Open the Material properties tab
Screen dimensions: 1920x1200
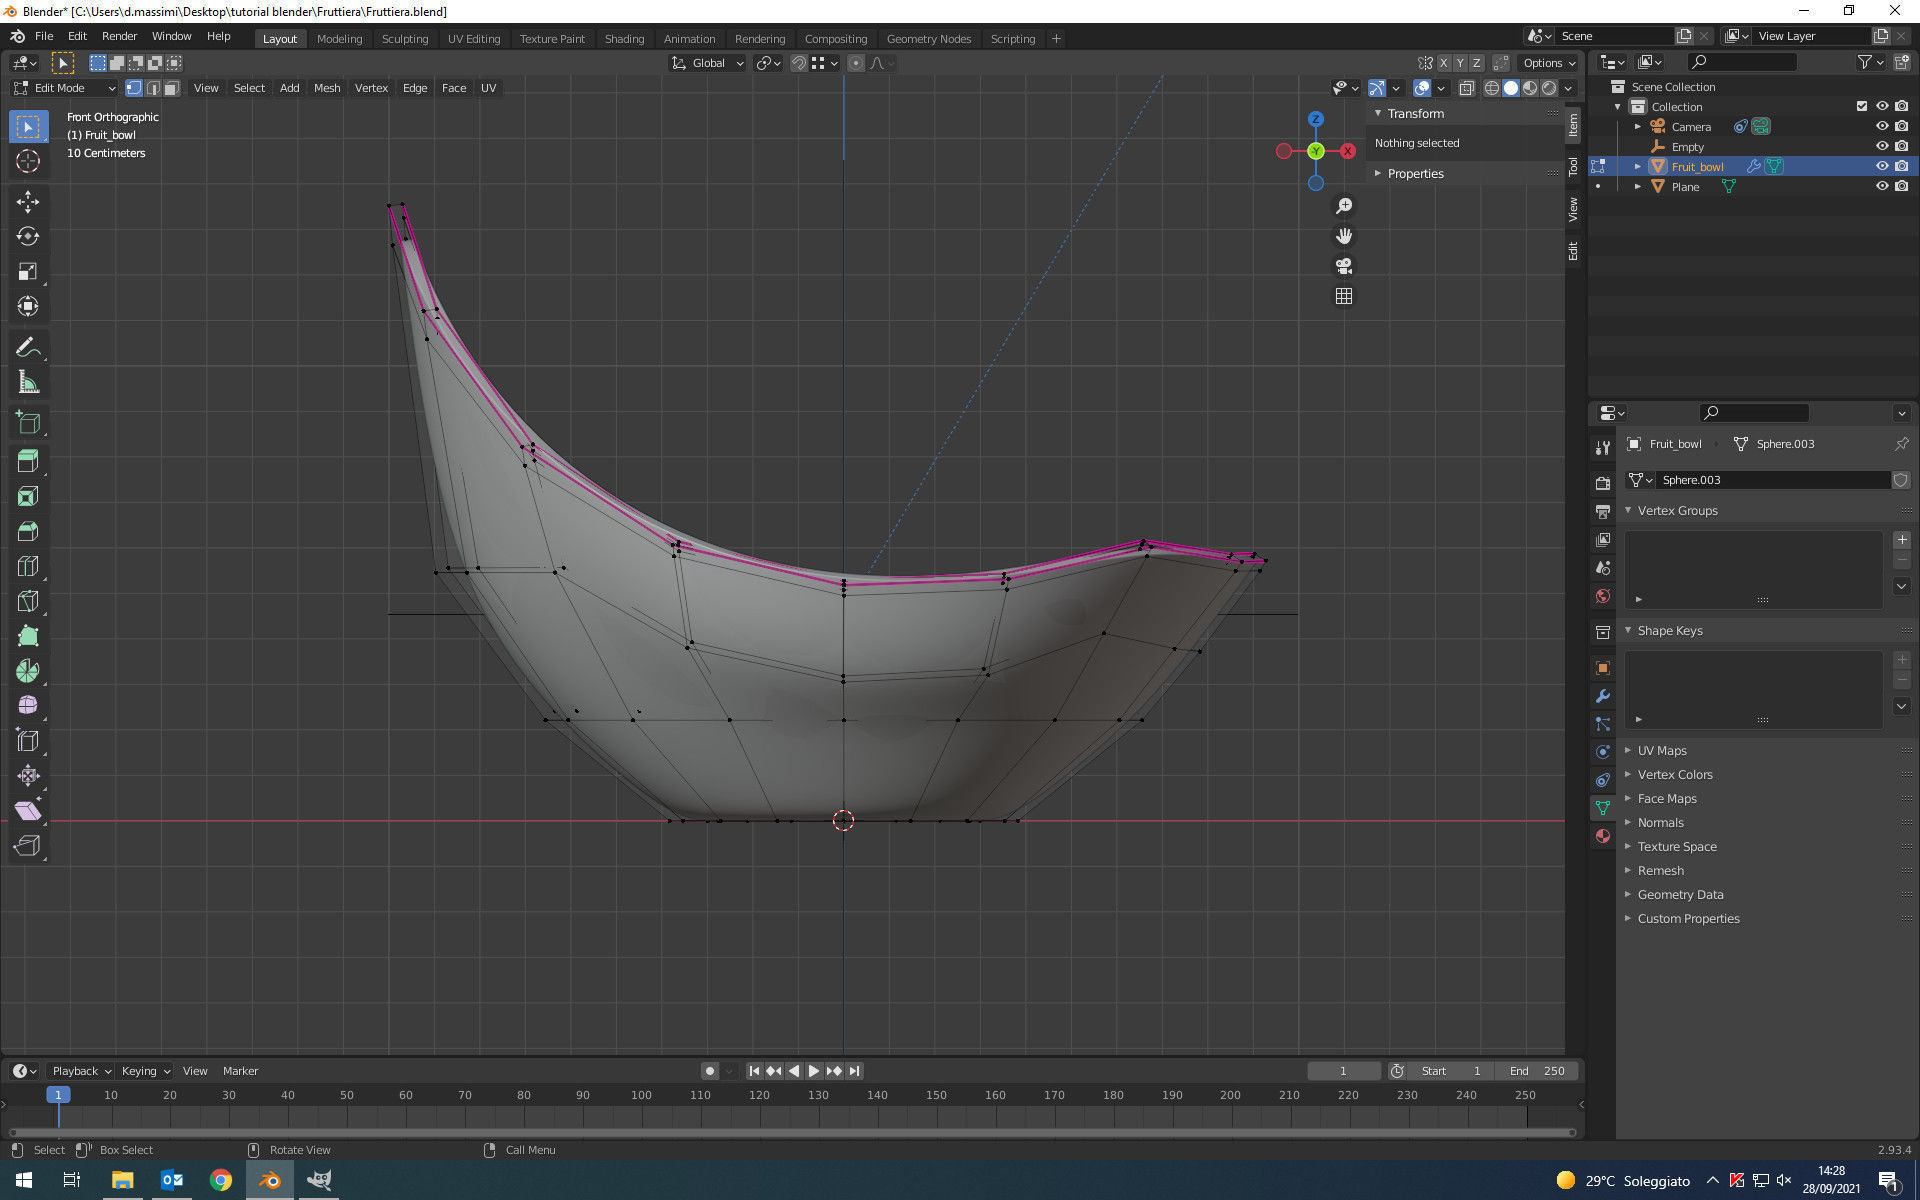tap(1603, 836)
